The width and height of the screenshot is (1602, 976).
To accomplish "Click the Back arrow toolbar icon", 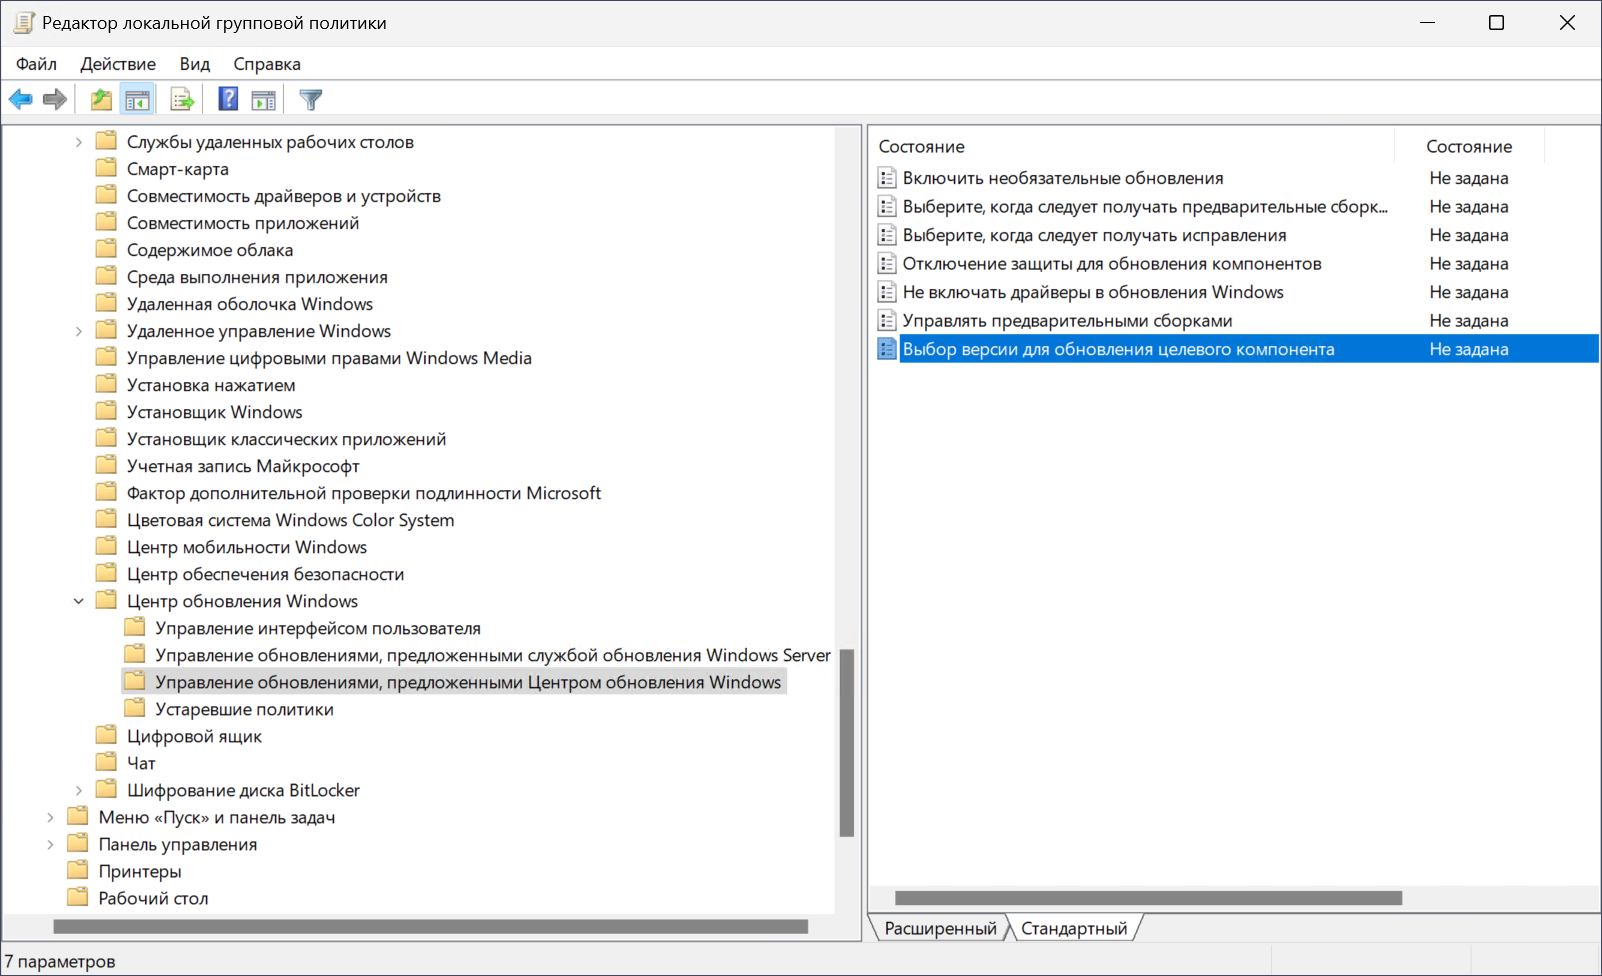I will [20, 99].
